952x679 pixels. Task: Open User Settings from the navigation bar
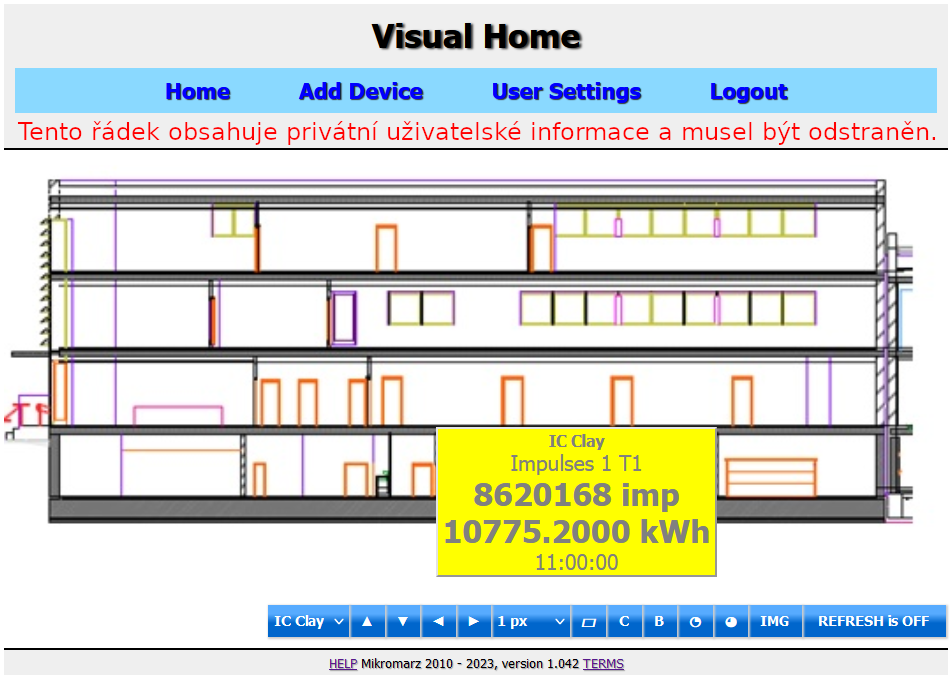tap(566, 92)
